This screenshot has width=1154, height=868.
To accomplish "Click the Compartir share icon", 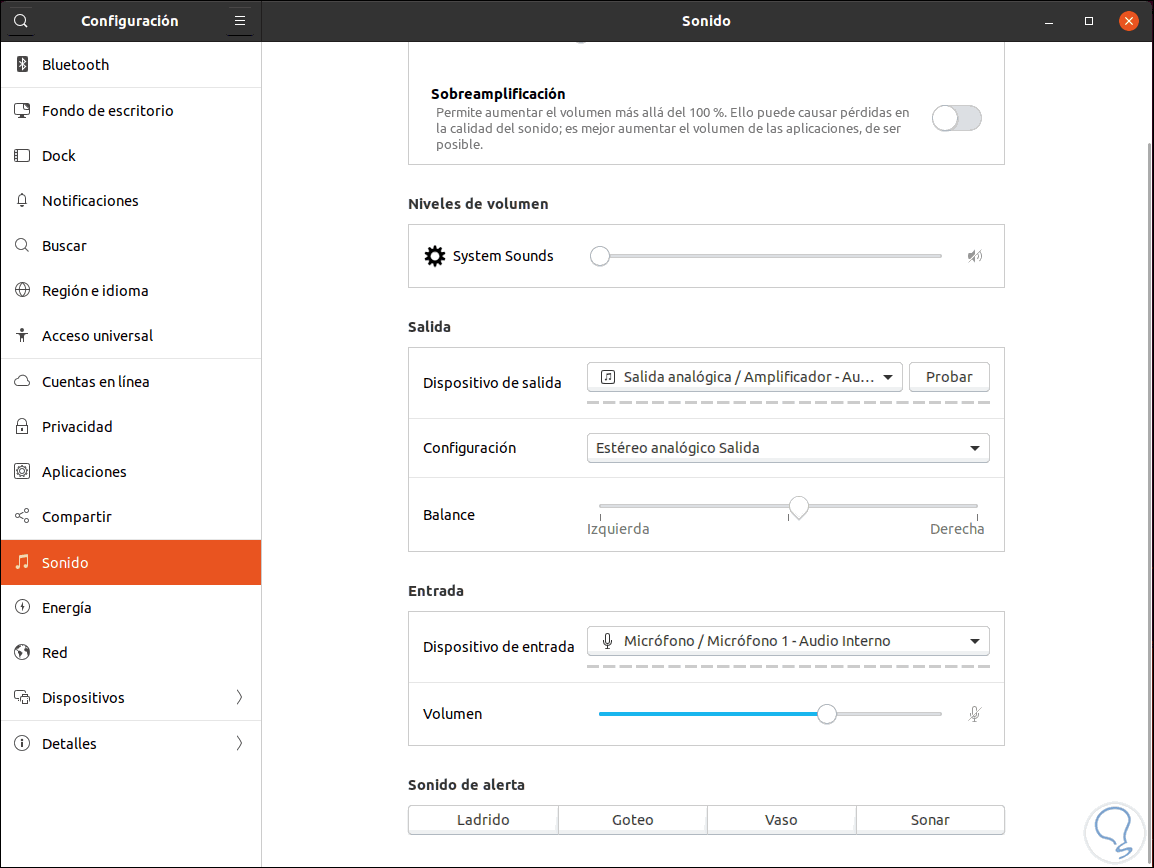I will [22, 517].
